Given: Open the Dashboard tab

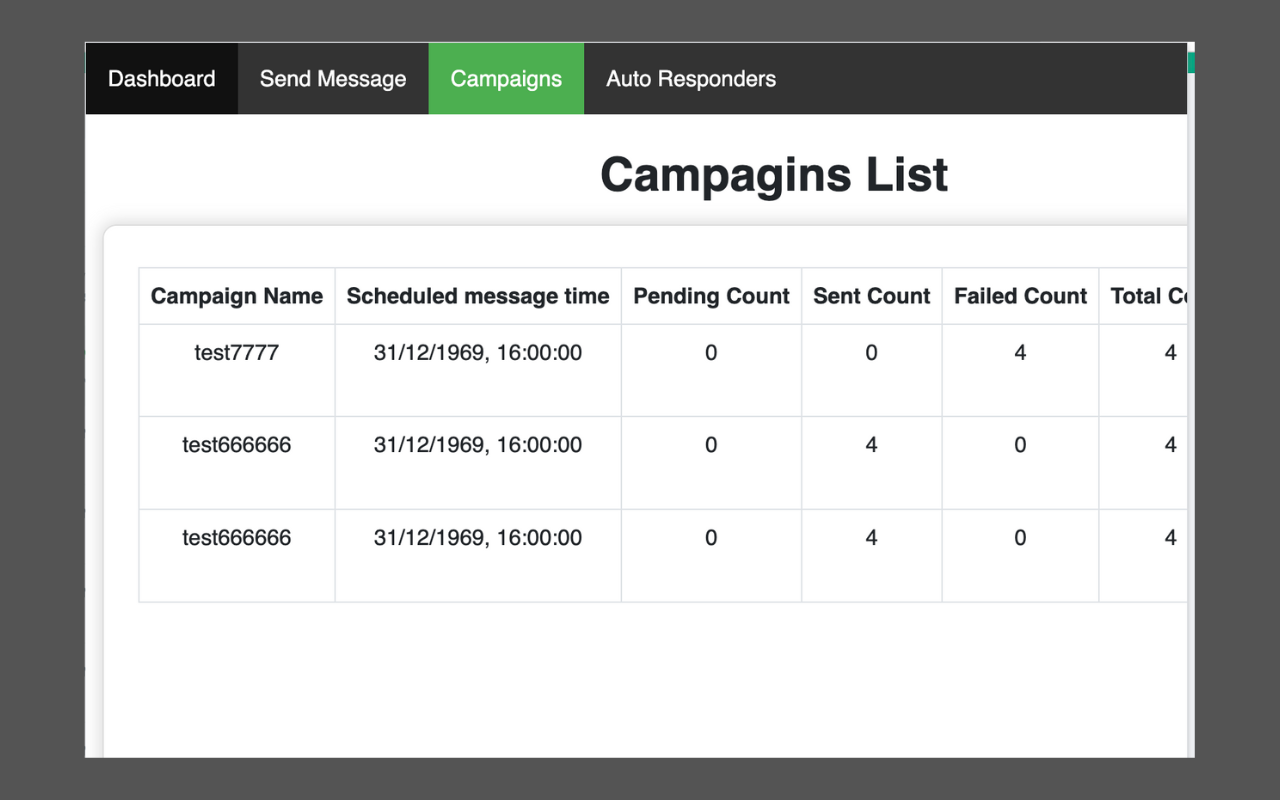Looking at the screenshot, I should [161, 79].
